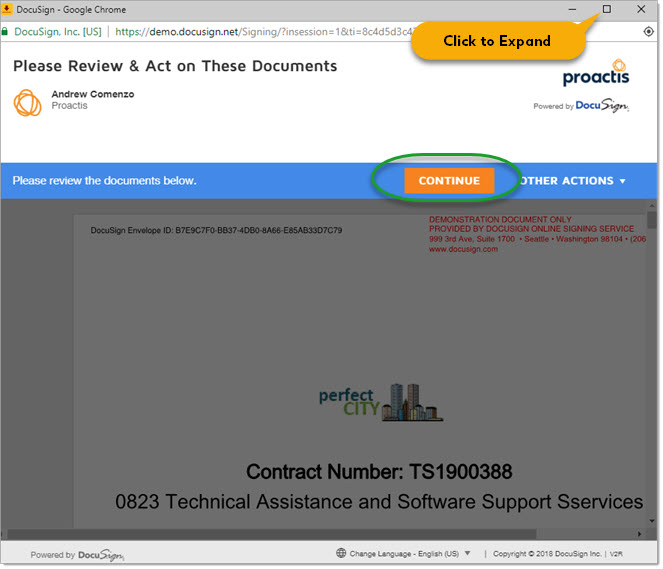663x569 pixels.
Task: Click the globe icon next to Change Language
Action: (x=341, y=553)
